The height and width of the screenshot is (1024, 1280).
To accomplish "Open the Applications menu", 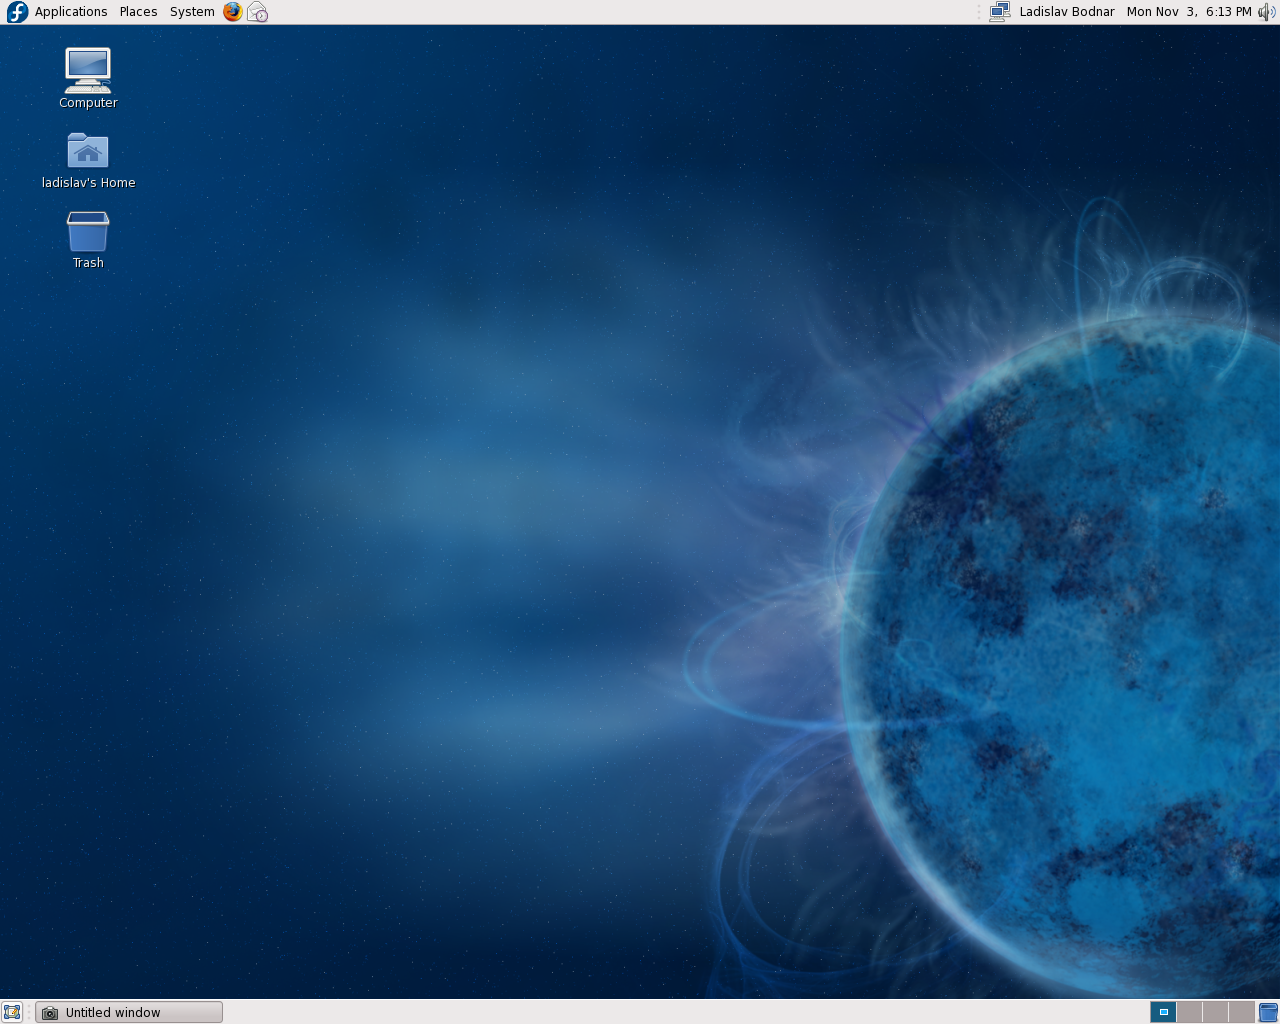I will (x=58, y=12).
